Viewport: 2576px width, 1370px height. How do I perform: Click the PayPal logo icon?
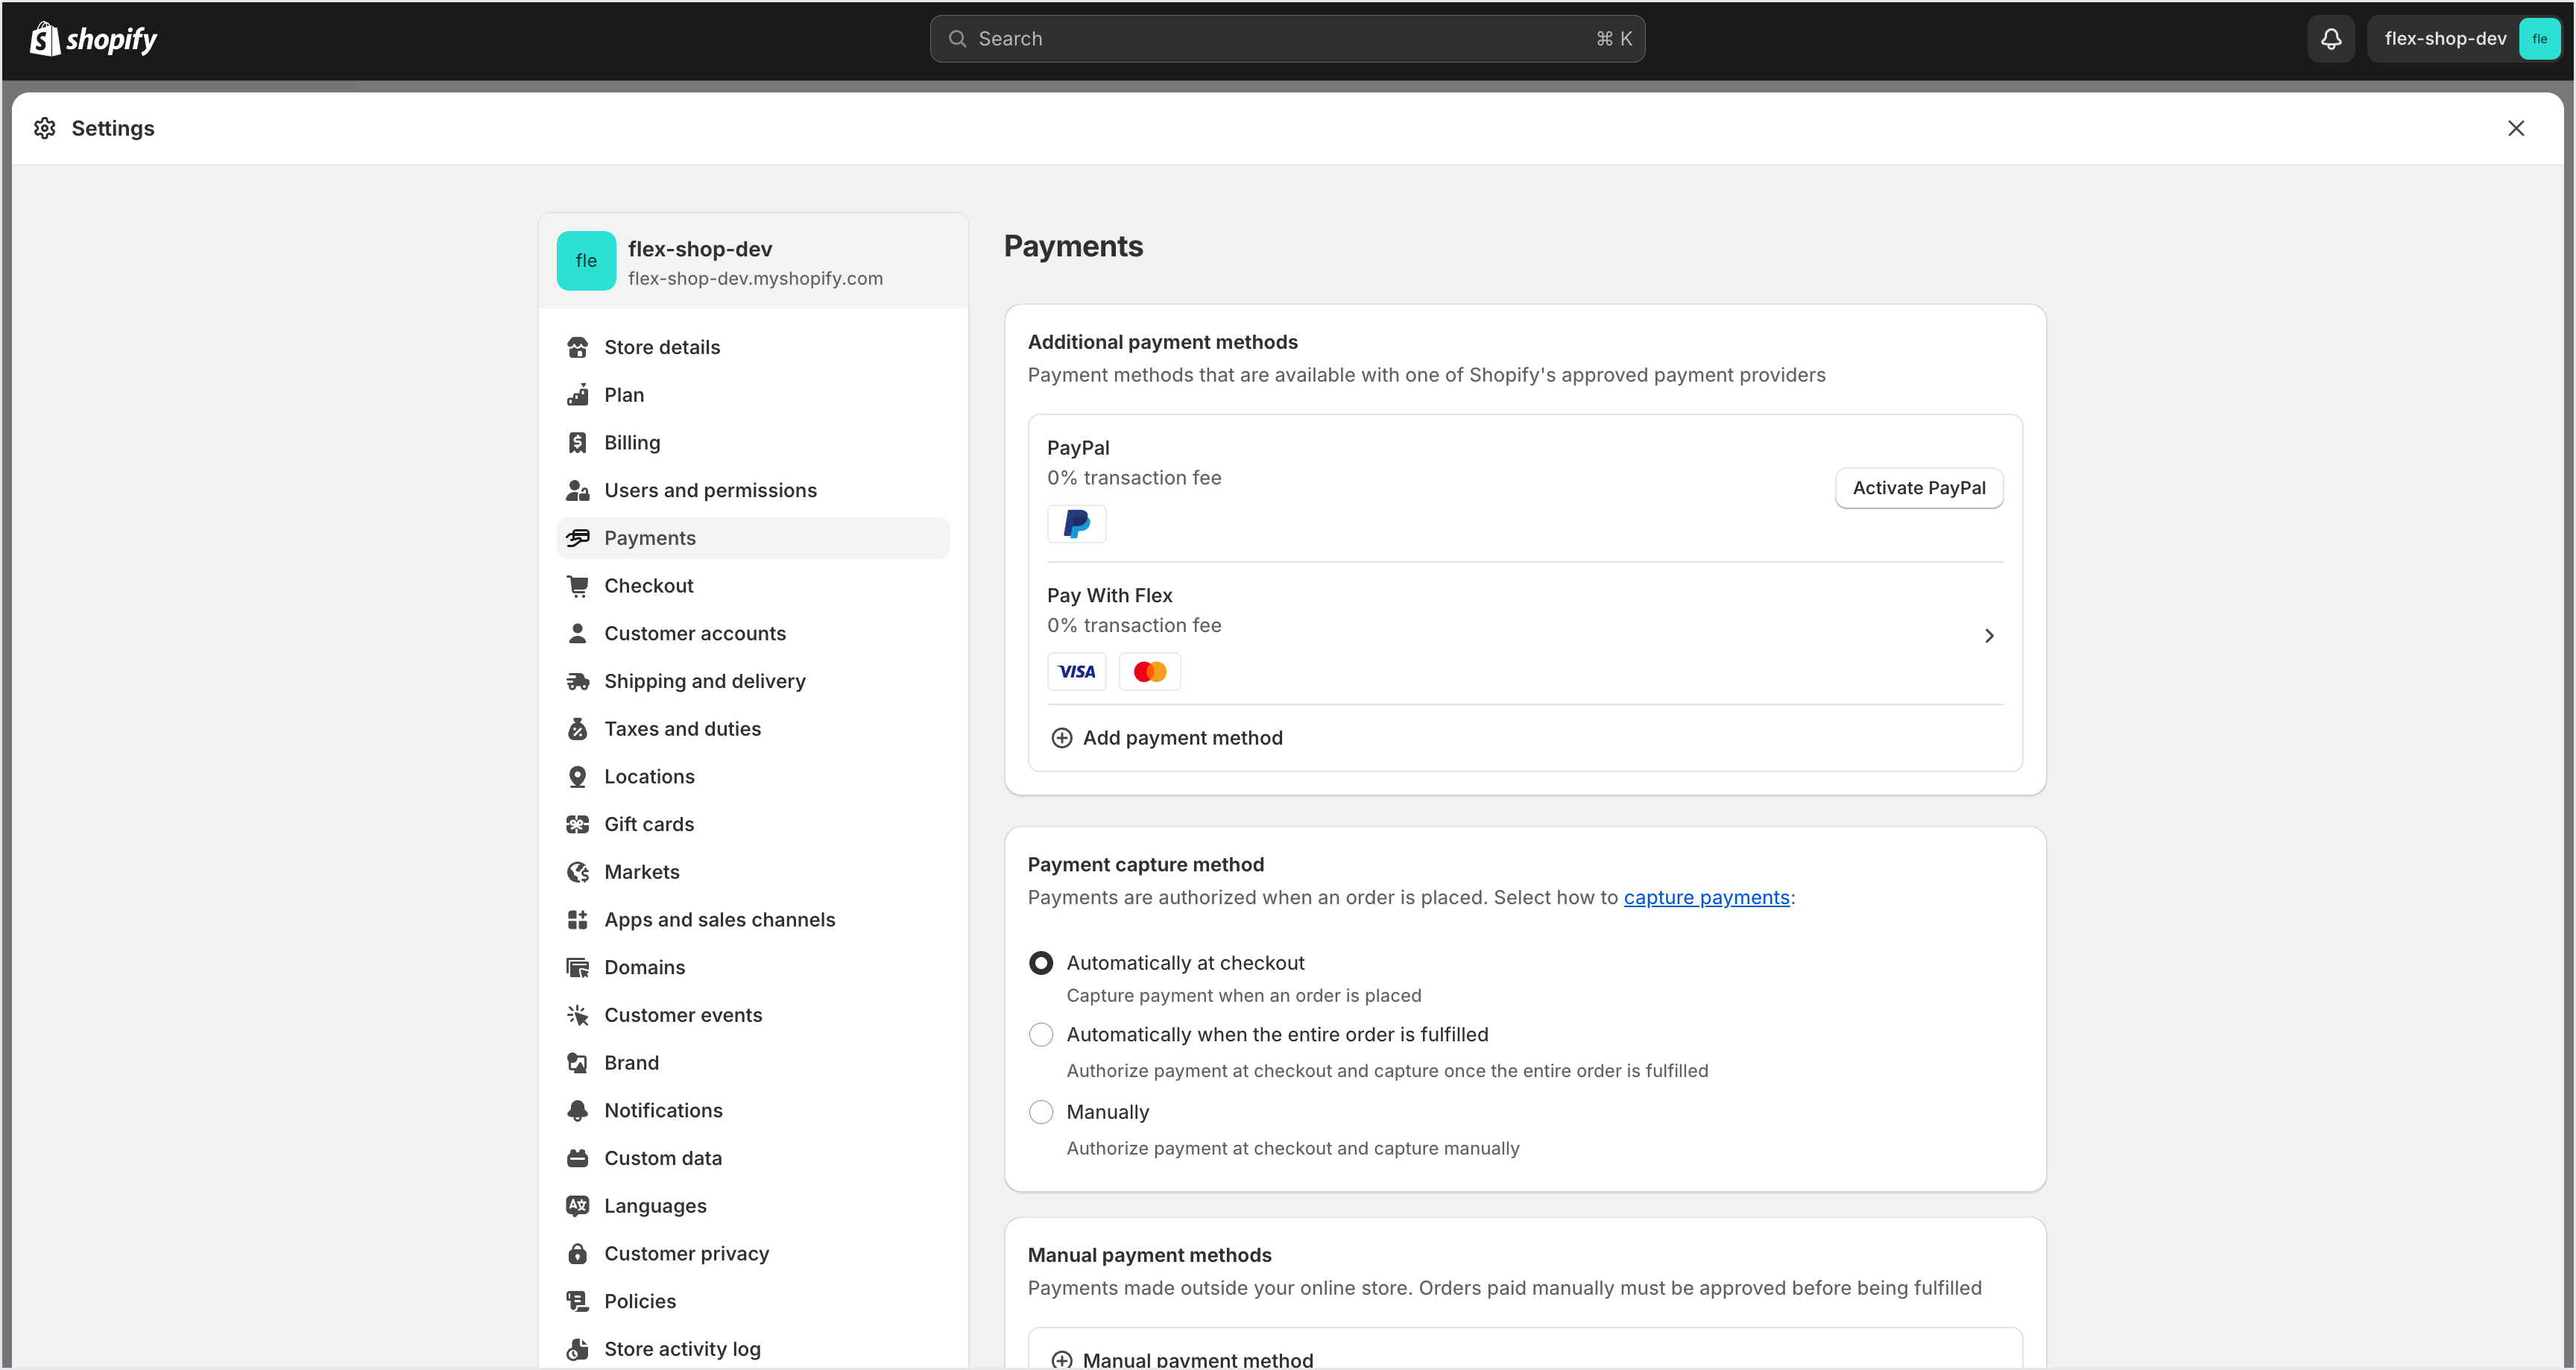pyautogui.click(x=1076, y=523)
